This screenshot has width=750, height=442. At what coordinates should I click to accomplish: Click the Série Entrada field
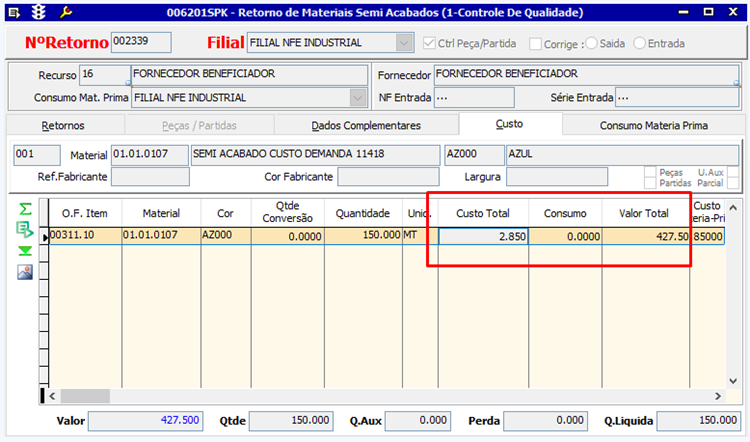[x=677, y=98]
